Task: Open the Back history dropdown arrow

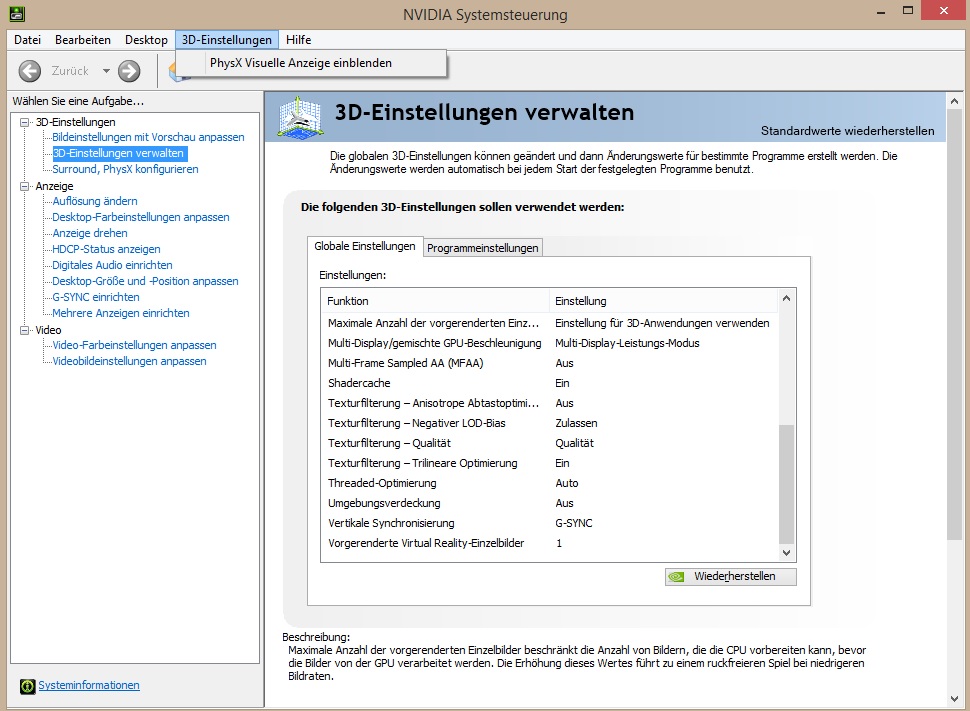Action: coord(106,71)
